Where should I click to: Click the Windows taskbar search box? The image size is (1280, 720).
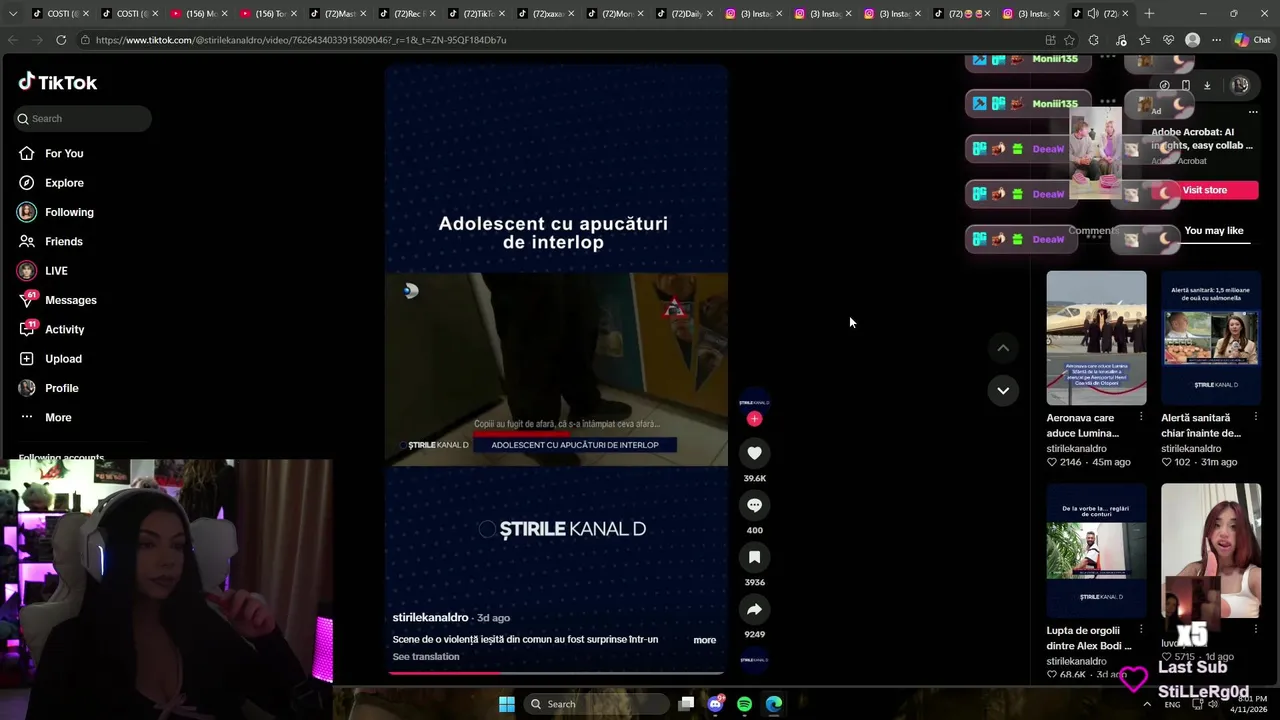click(597, 704)
